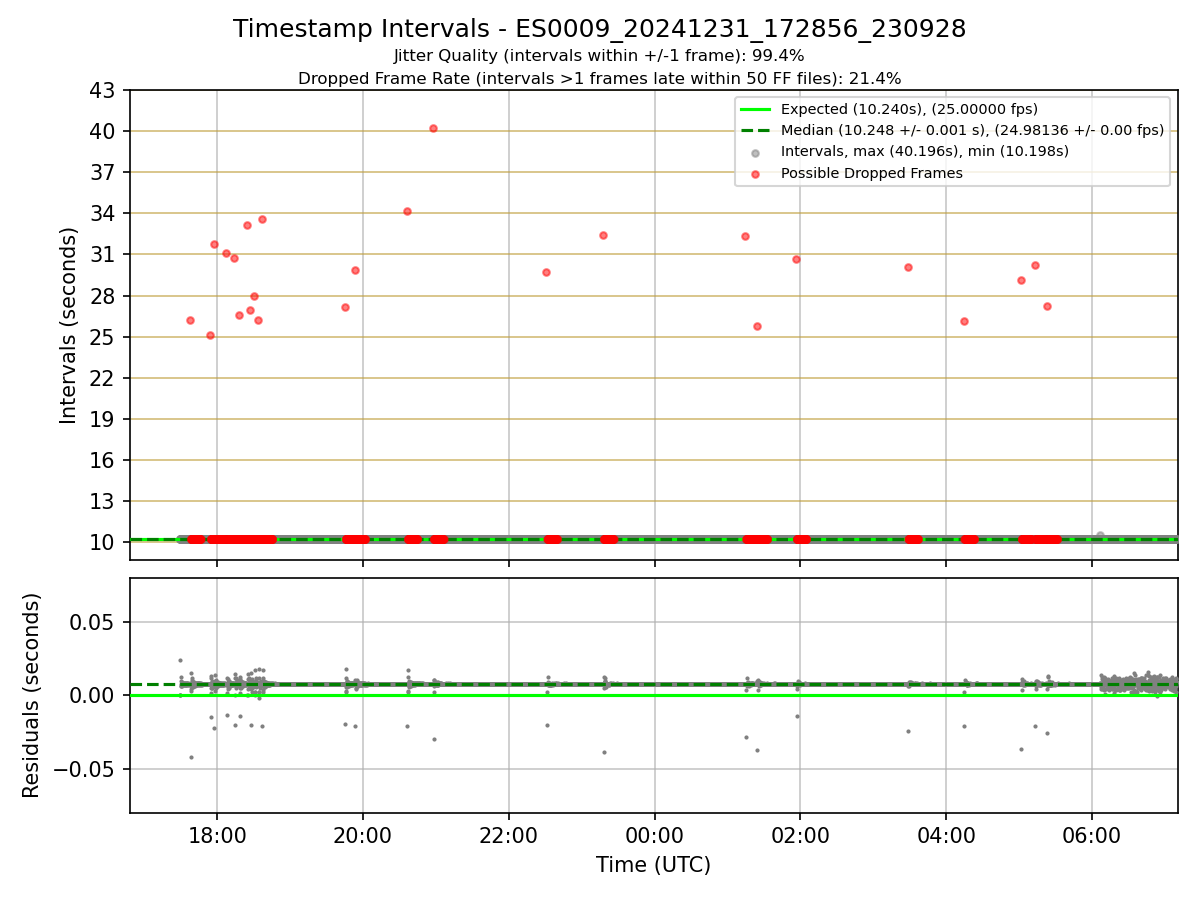This screenshot has width=1200, height=900.
Task: Click the 'Time (UTC)' x-axis label
Action: (653, 865)
